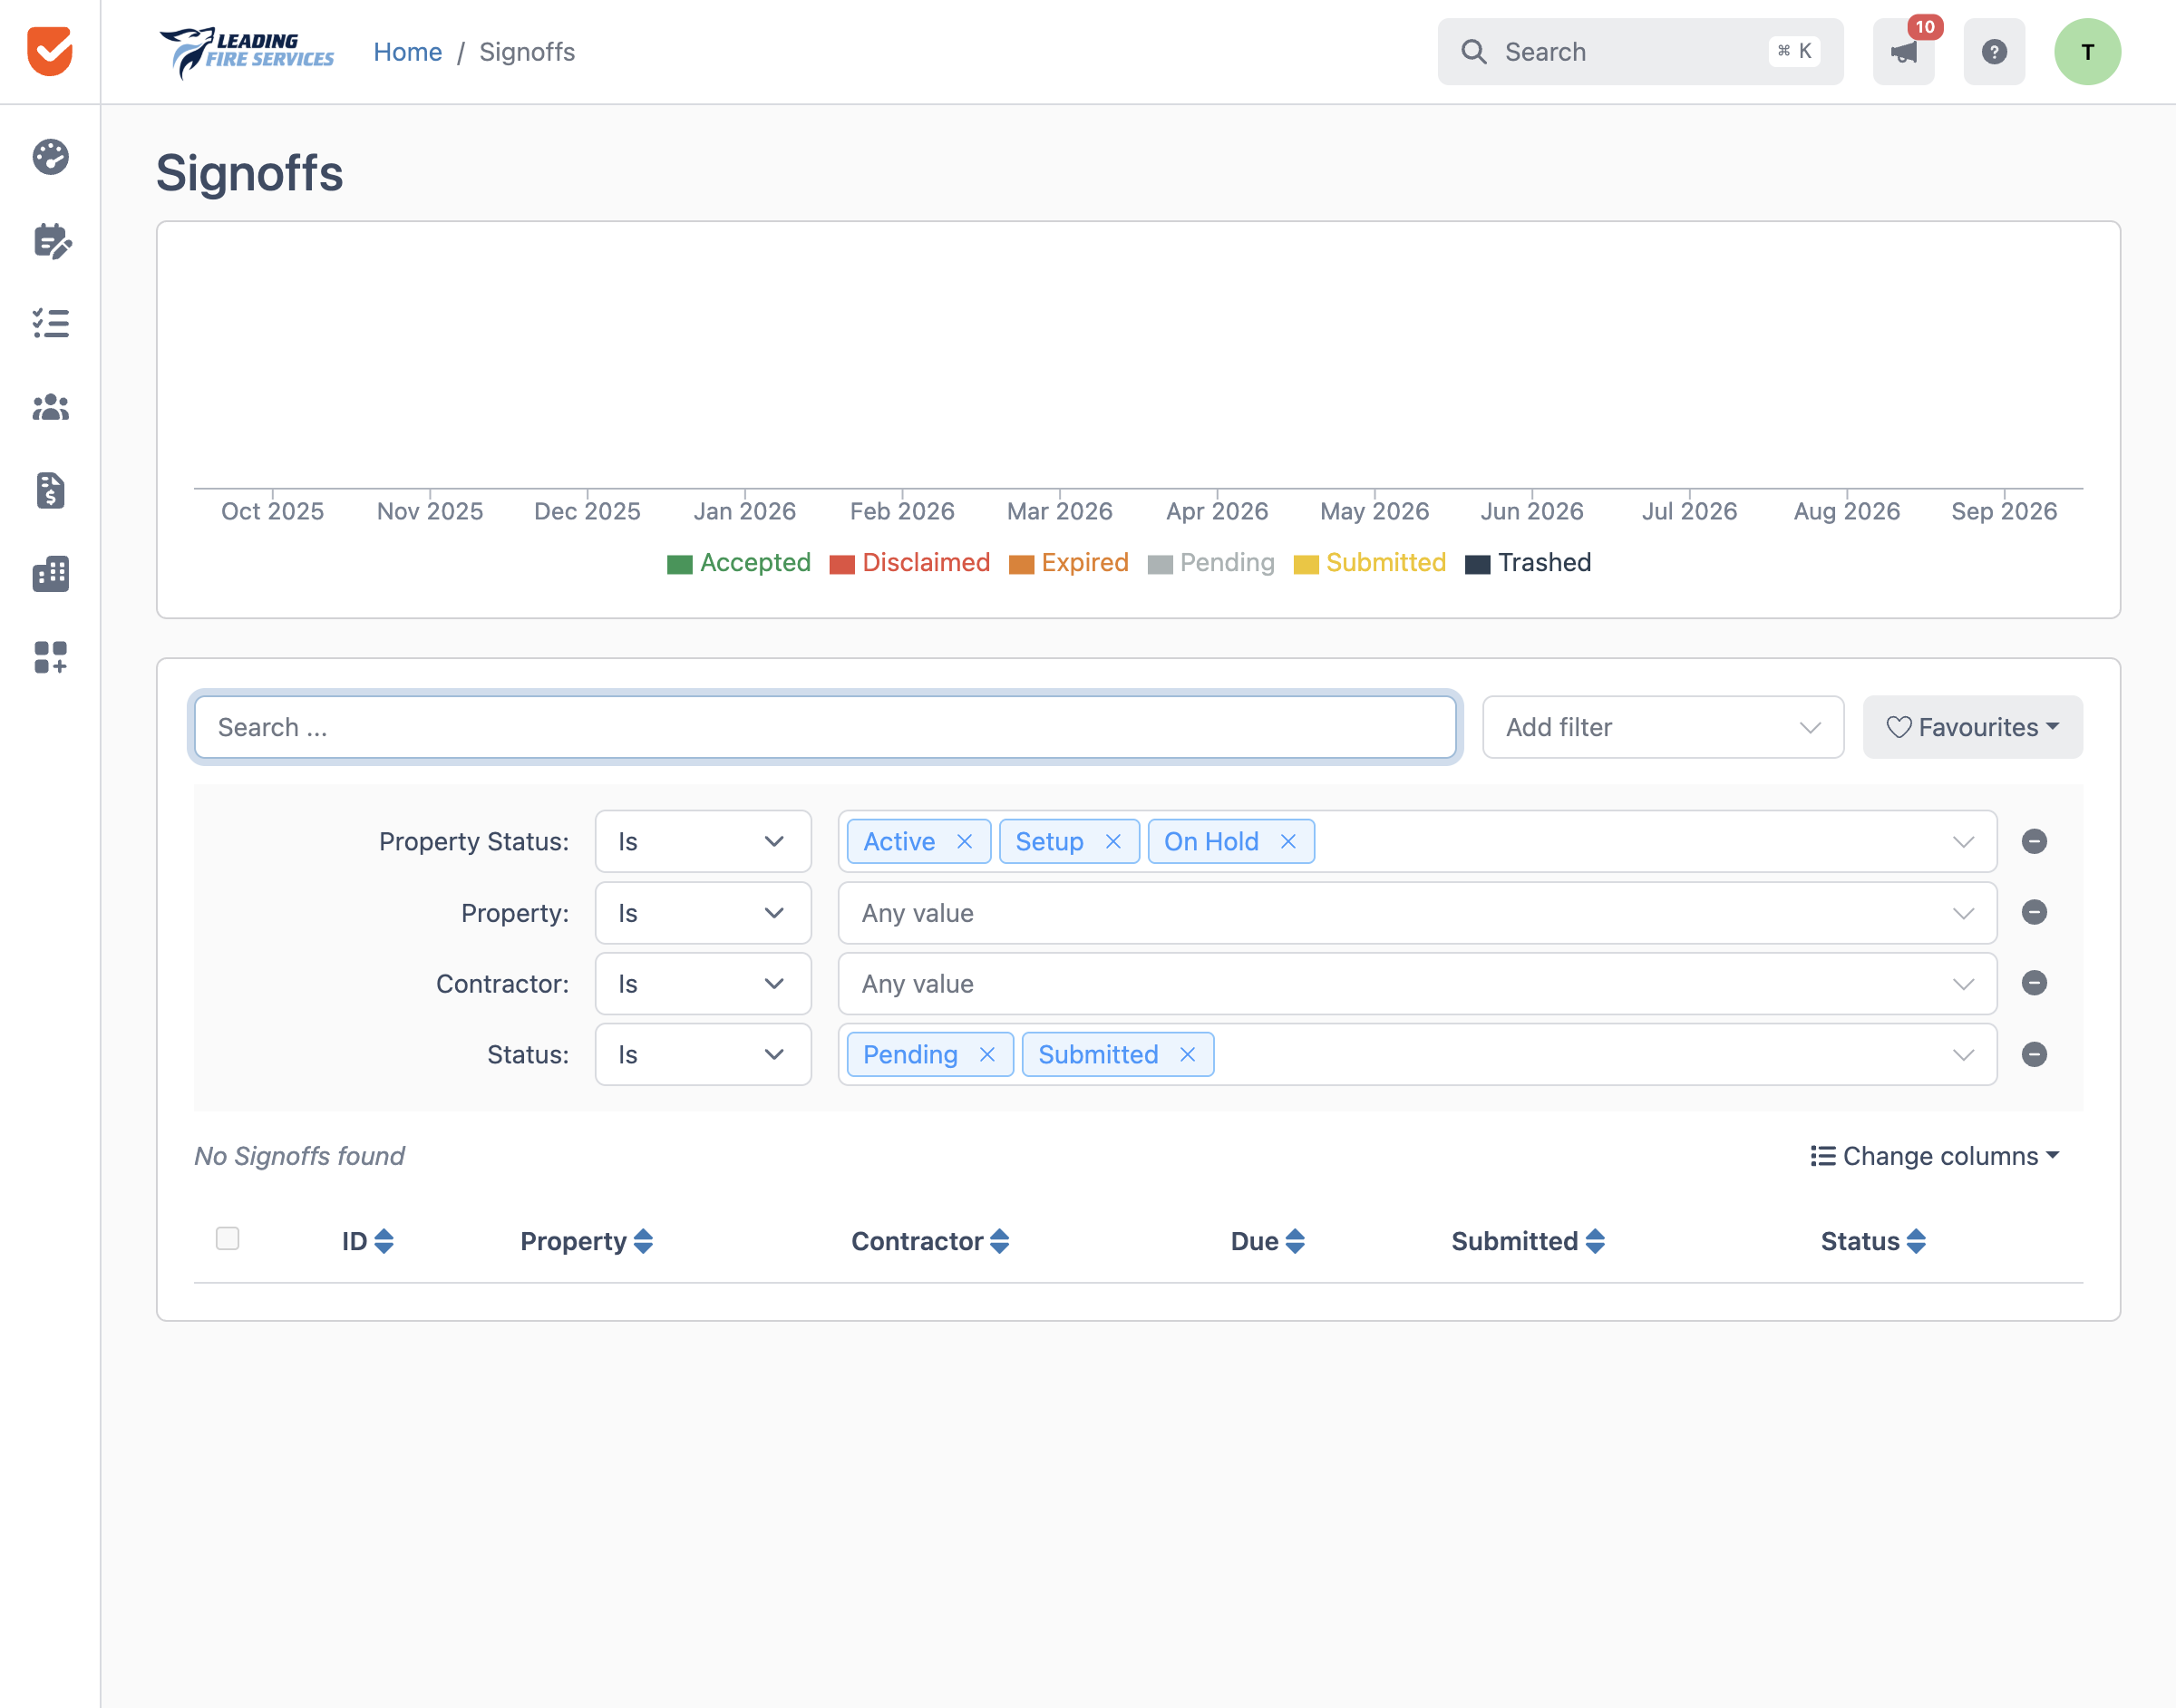
Task: Open the properties building icon in sidebar
Action: point(50,574)
